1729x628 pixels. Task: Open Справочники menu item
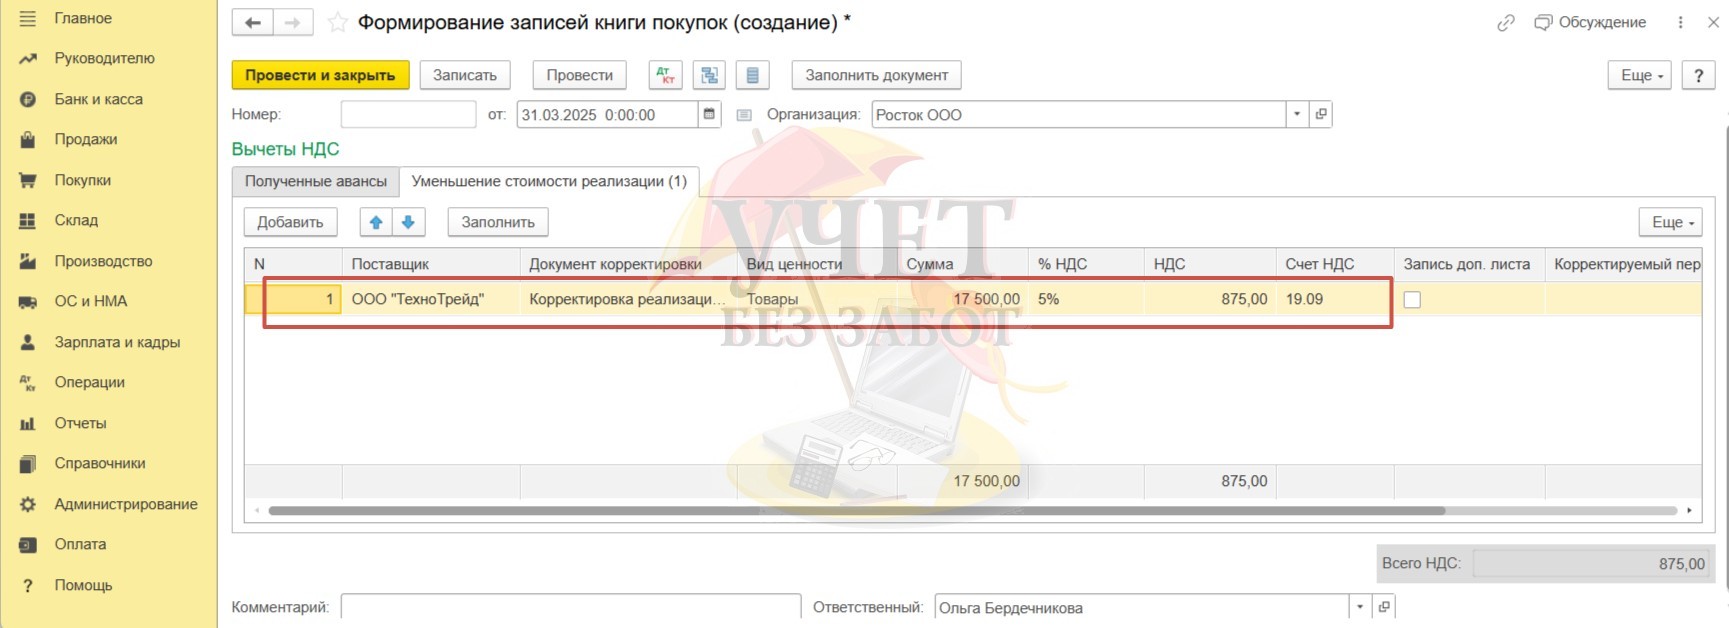[x=100, y=463]
